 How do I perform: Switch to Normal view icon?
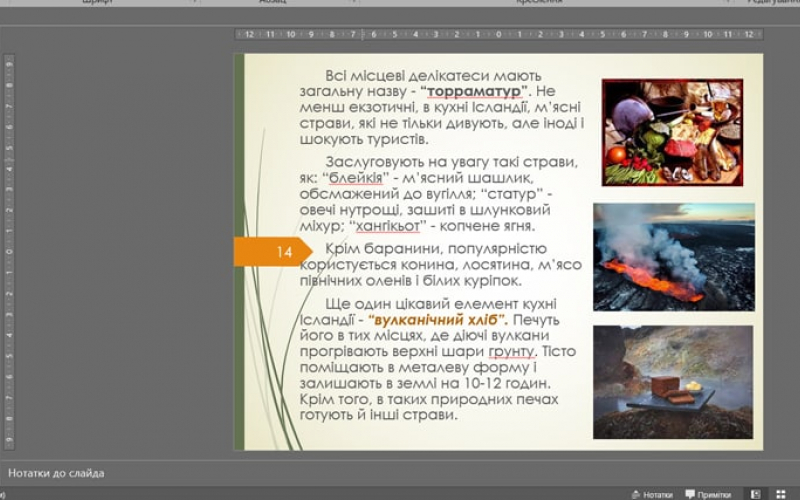[x=756, y=494]
